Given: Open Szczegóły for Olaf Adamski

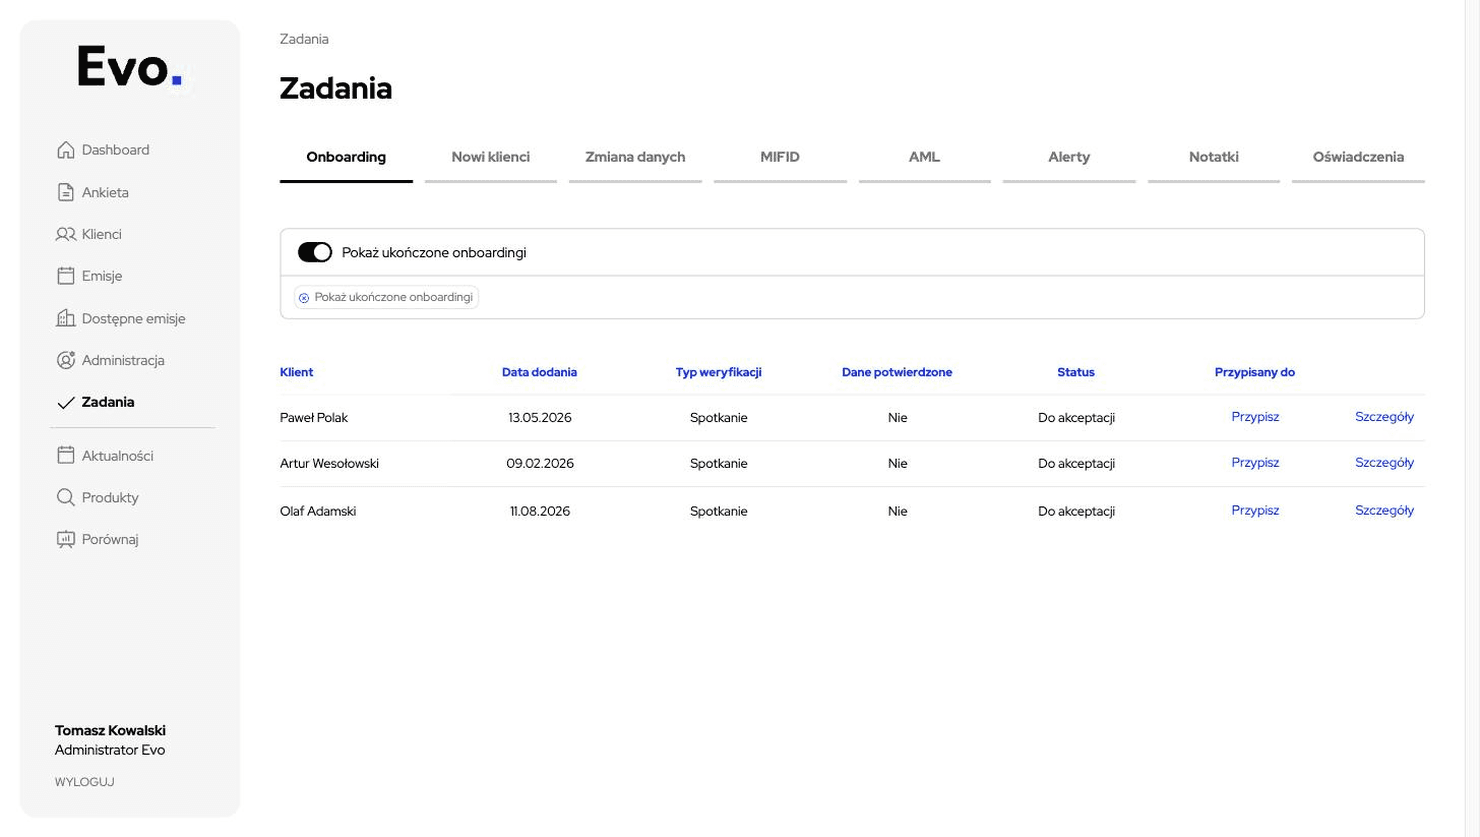Looking at the screenshot, I should (1384, 510).
